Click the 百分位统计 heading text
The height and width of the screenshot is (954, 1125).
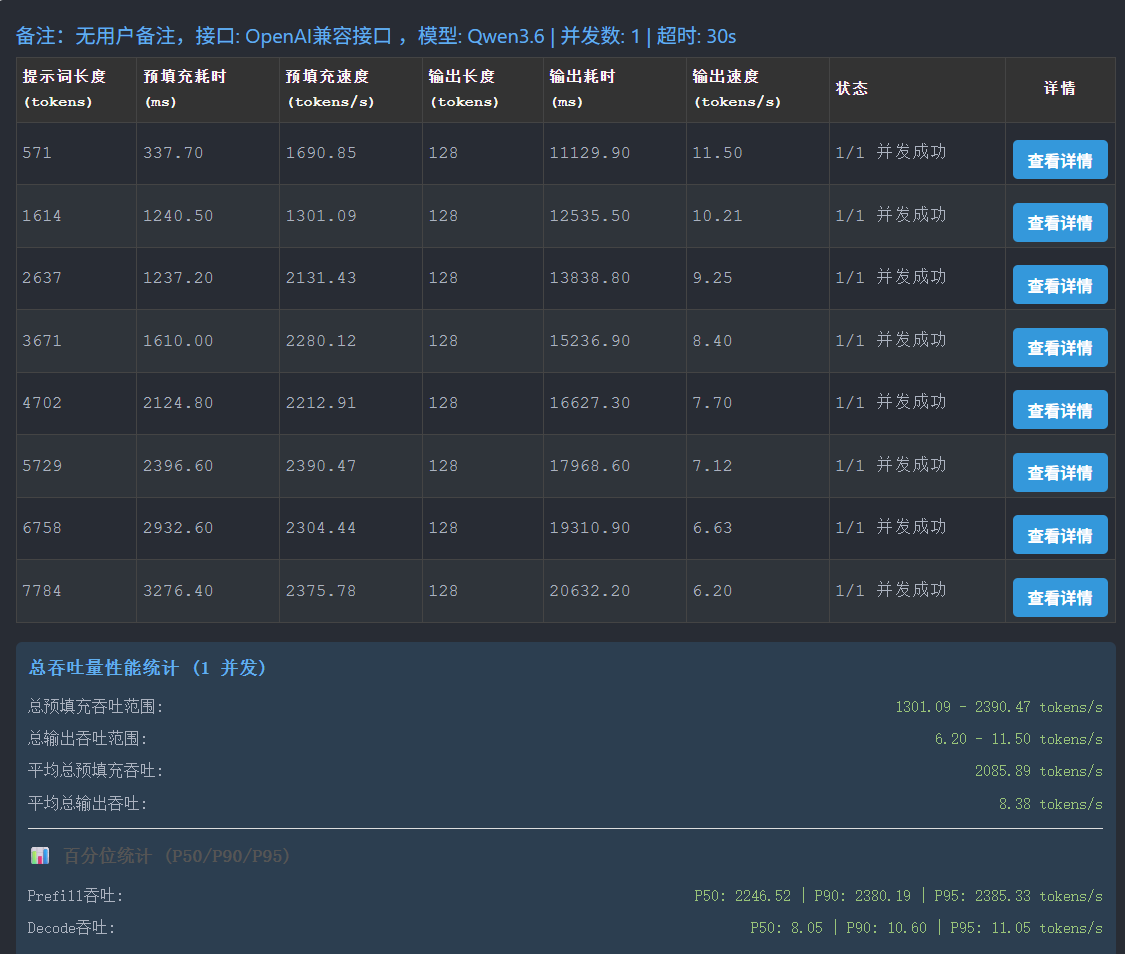pyautogui.click(x=176, y=856)
